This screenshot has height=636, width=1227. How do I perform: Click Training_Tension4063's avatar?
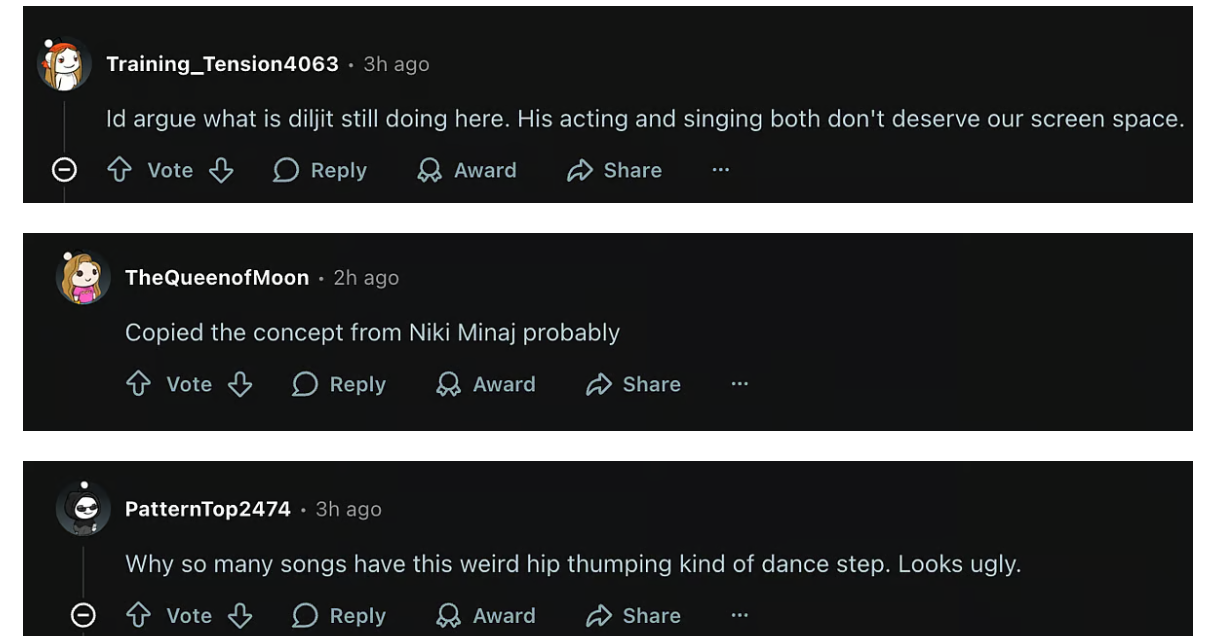point(64,63)
